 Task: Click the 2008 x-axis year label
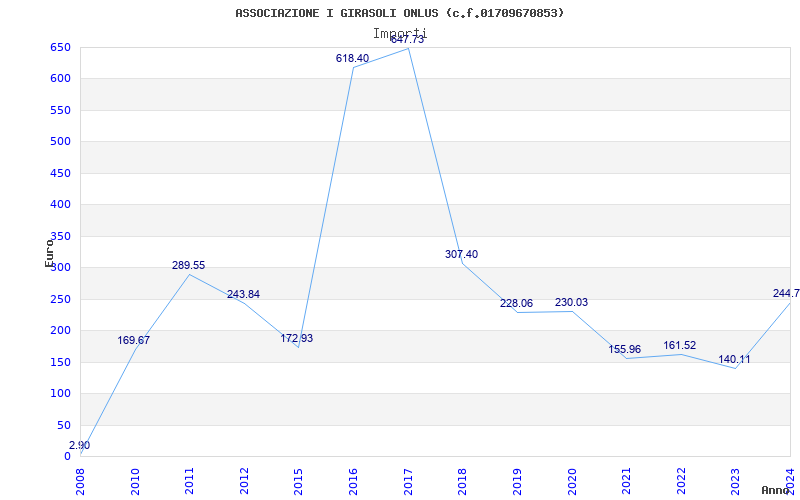click(81, 481)
